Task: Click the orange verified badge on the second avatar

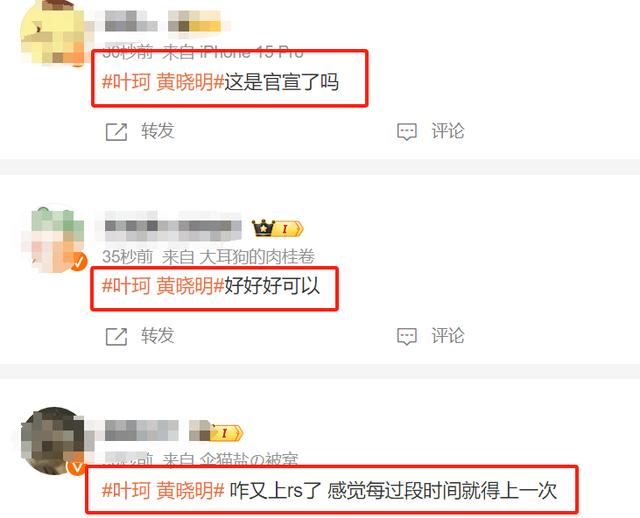Action: click(78, 262)
